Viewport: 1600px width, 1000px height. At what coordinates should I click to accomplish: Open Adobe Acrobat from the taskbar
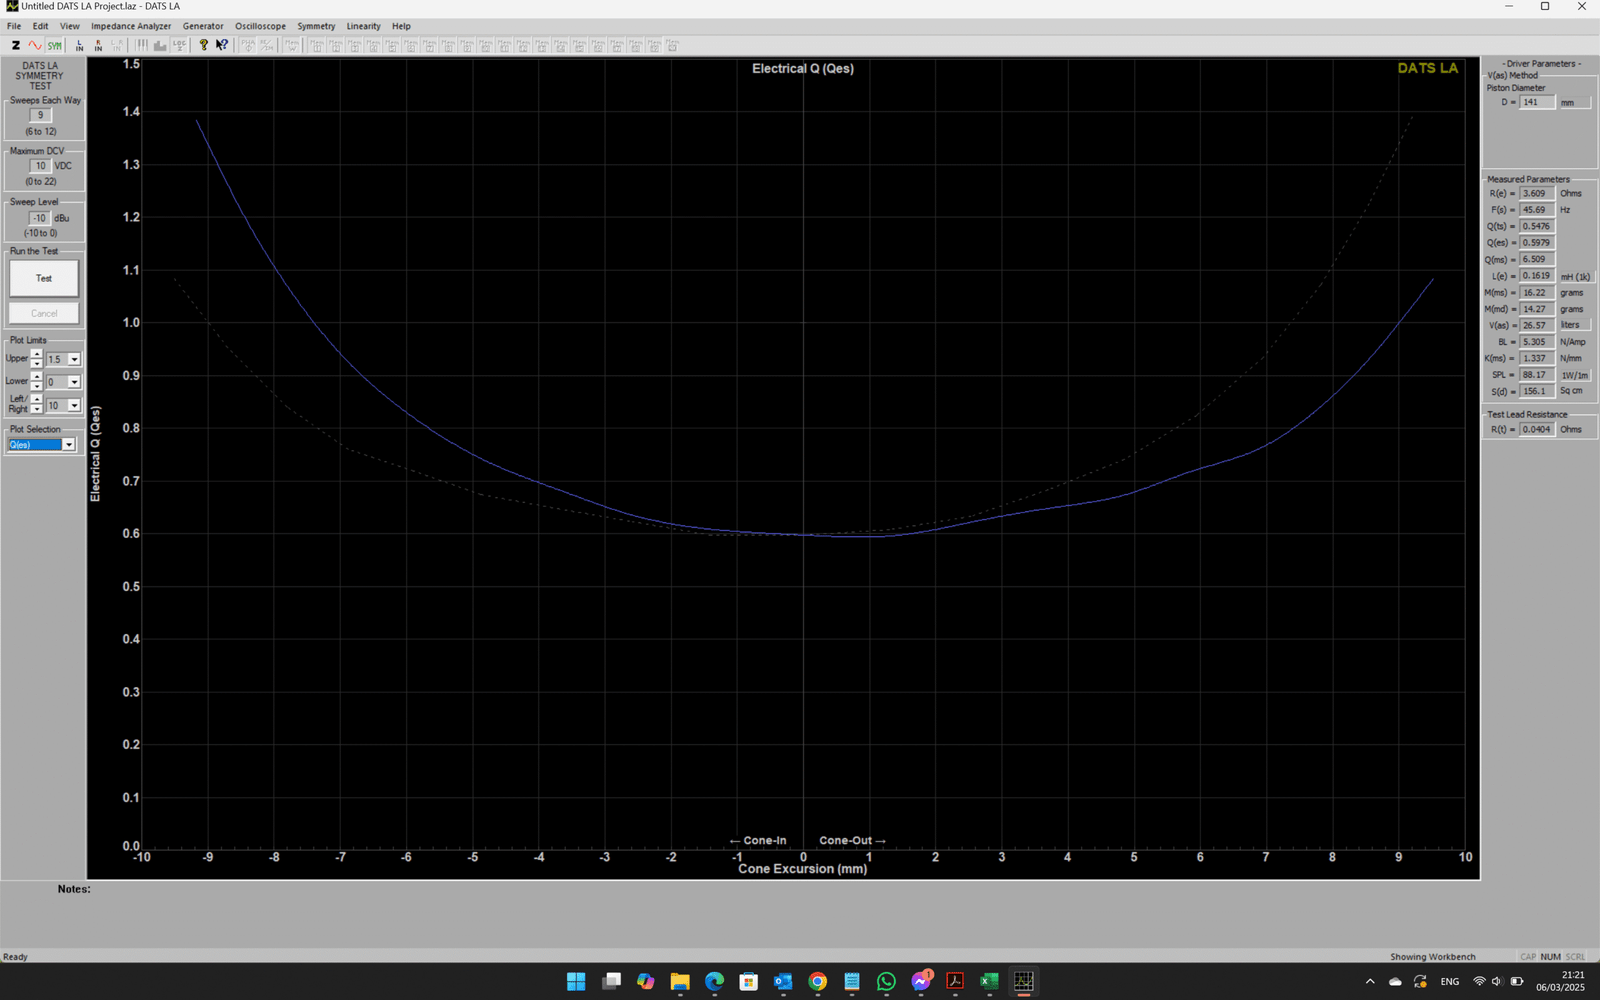[x=955, y=981]
